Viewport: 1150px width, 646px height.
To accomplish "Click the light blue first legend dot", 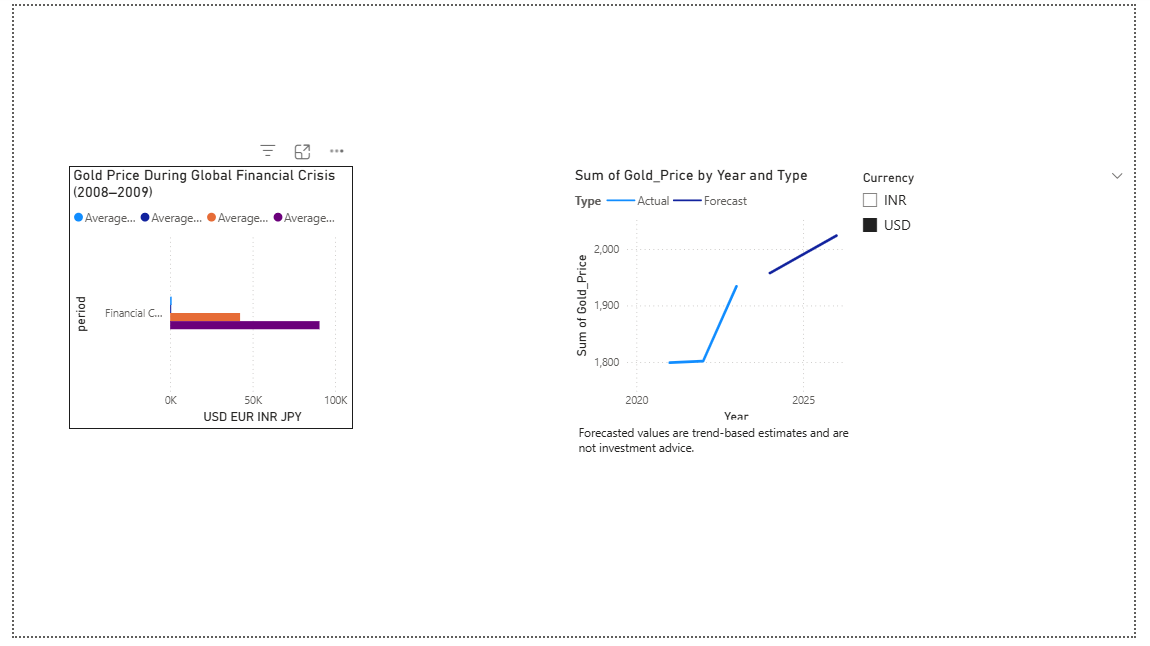I will (79, 218).
